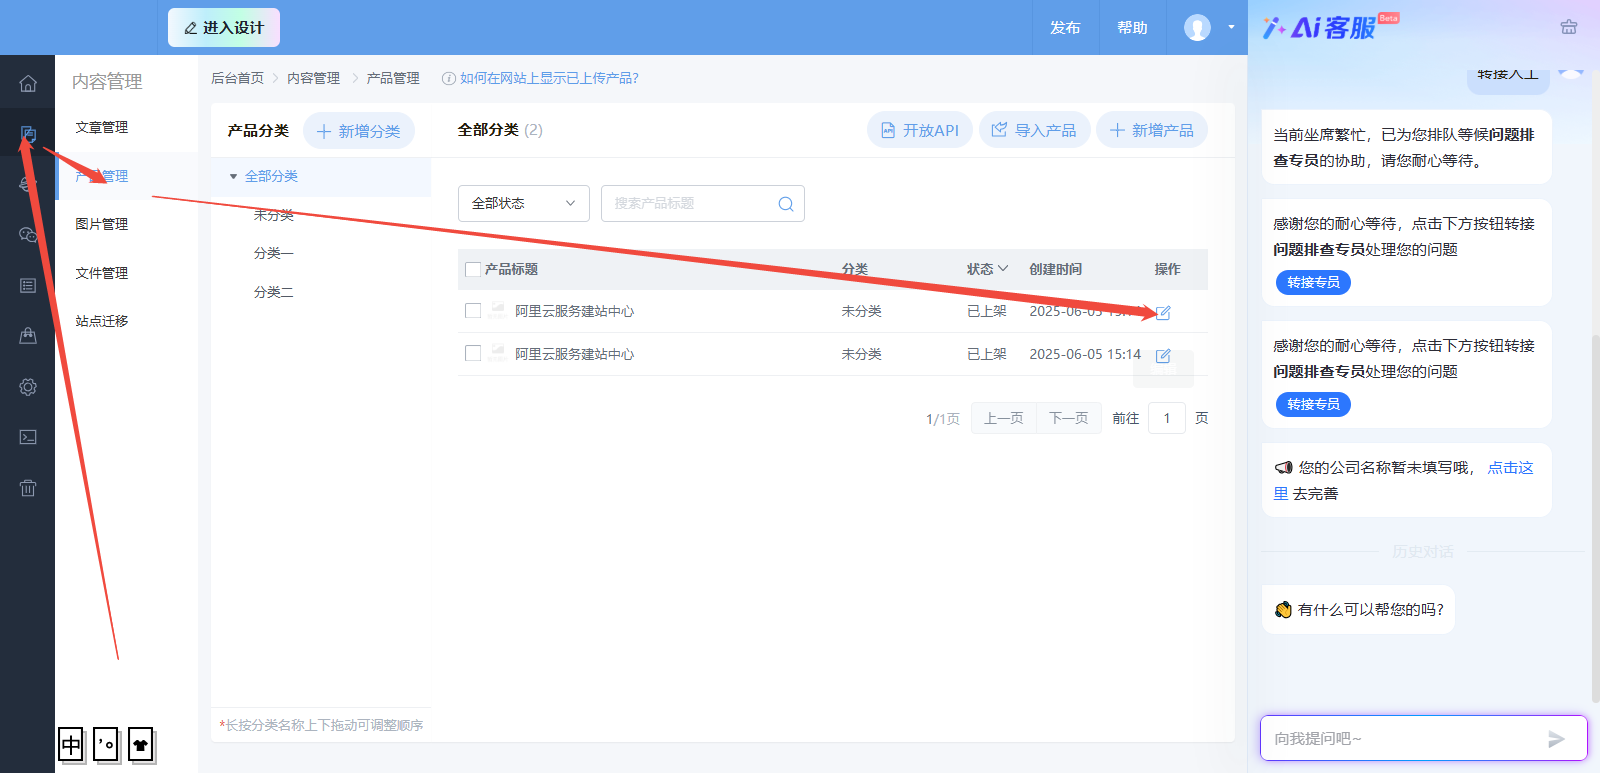The height and width of the screenshot is (773, 1600).
Task: Click the home icon in the left sidebar
Action: click(28, 83)
